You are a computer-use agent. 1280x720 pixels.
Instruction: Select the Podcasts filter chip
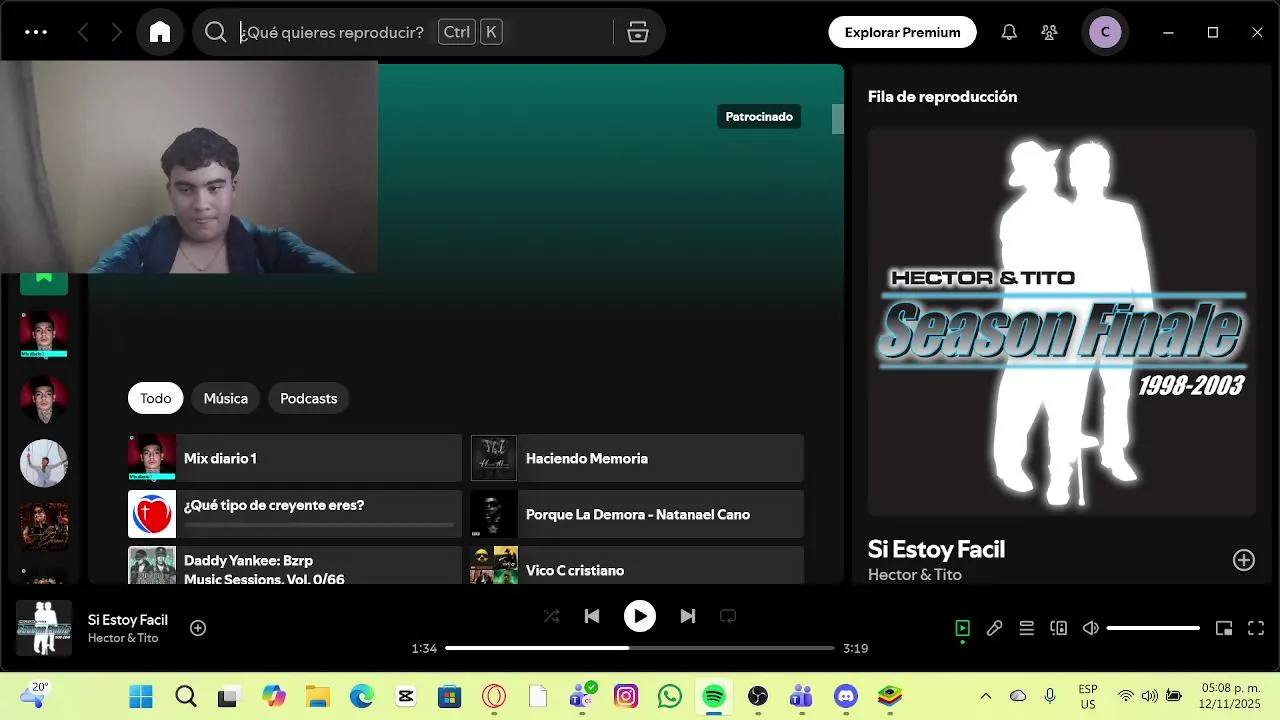pos(308,398)
